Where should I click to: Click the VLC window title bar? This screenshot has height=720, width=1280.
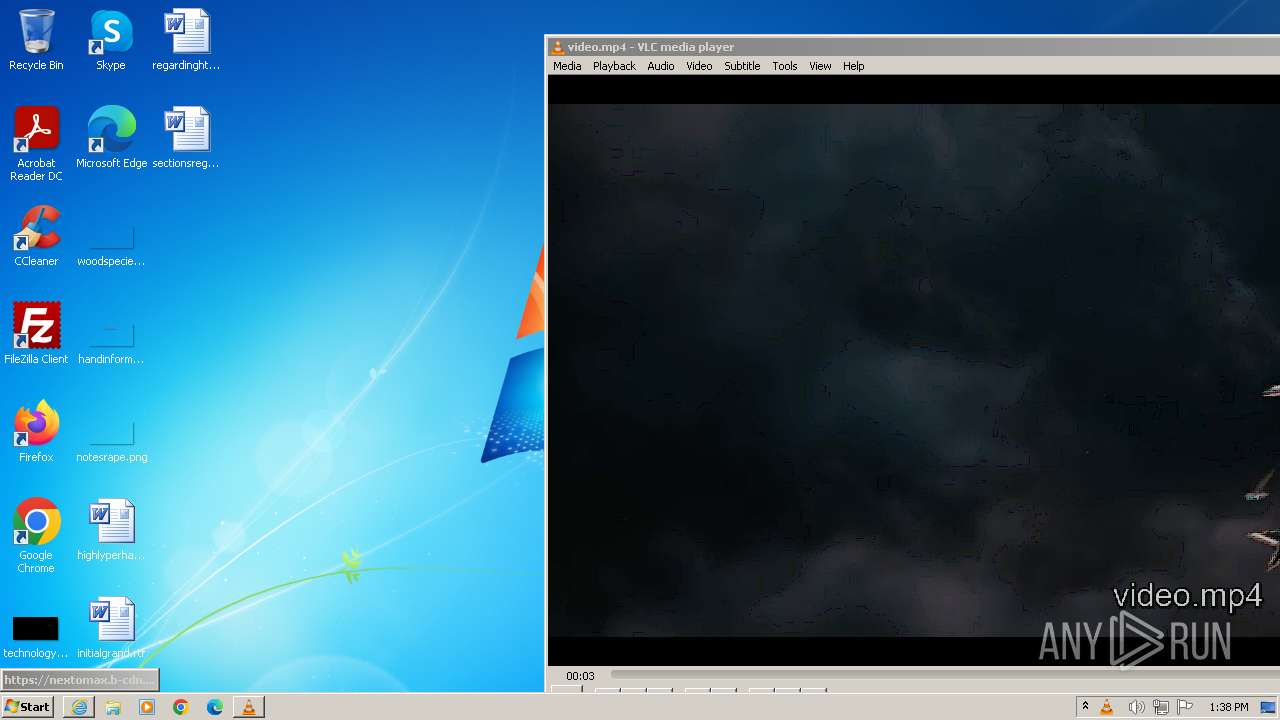click(x=914, y=46)
